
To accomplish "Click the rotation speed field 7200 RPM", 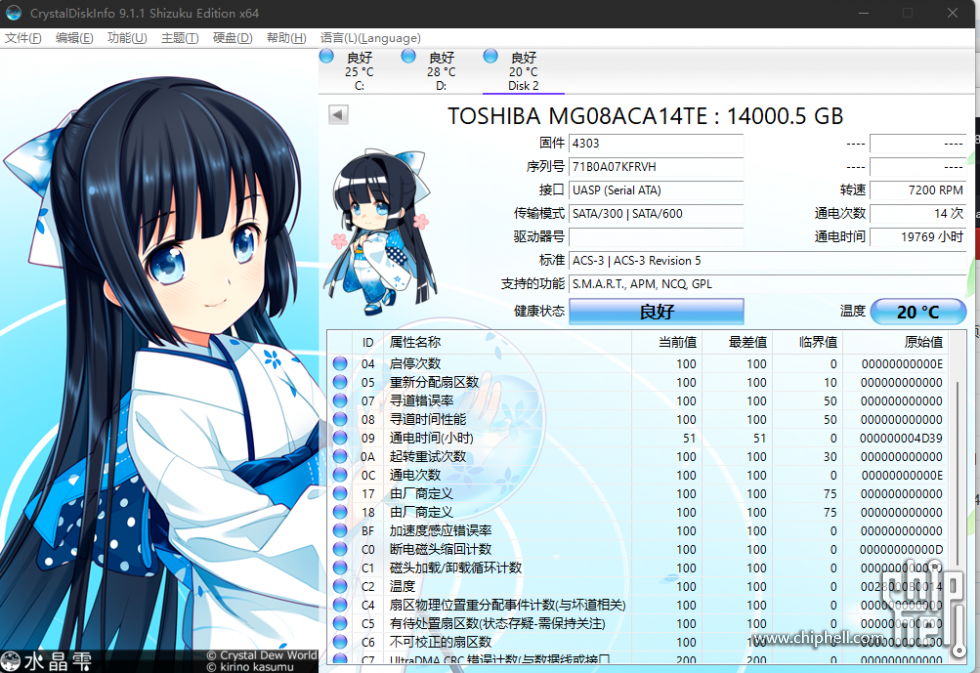I will click(918, 191).
